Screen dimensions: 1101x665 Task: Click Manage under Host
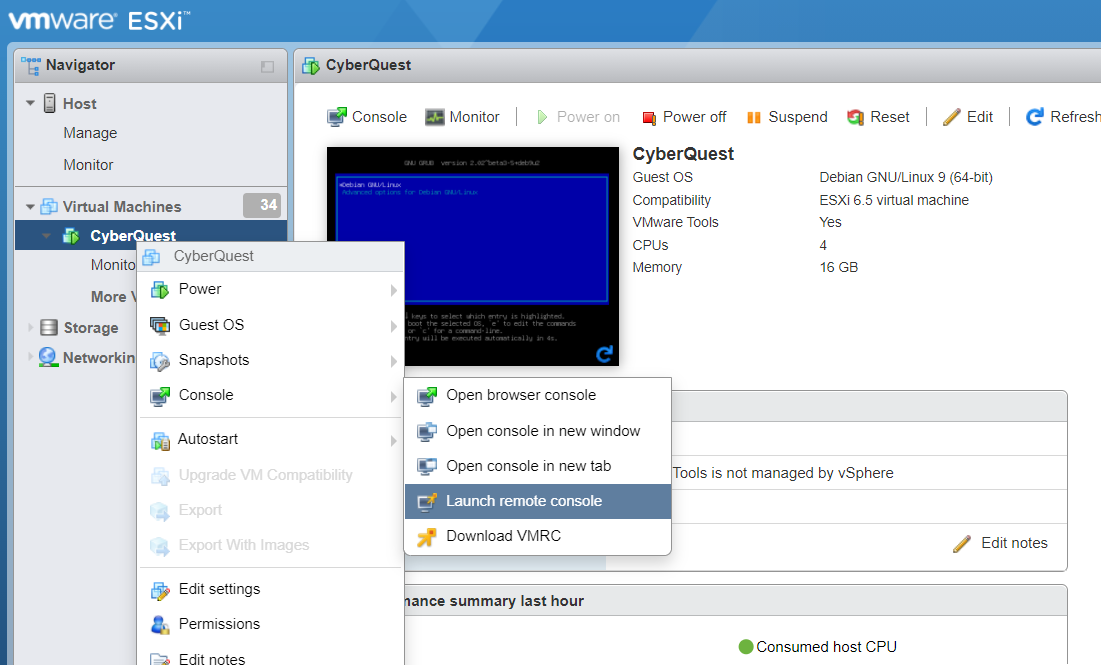pyautogui.click(x=91, y=133)
